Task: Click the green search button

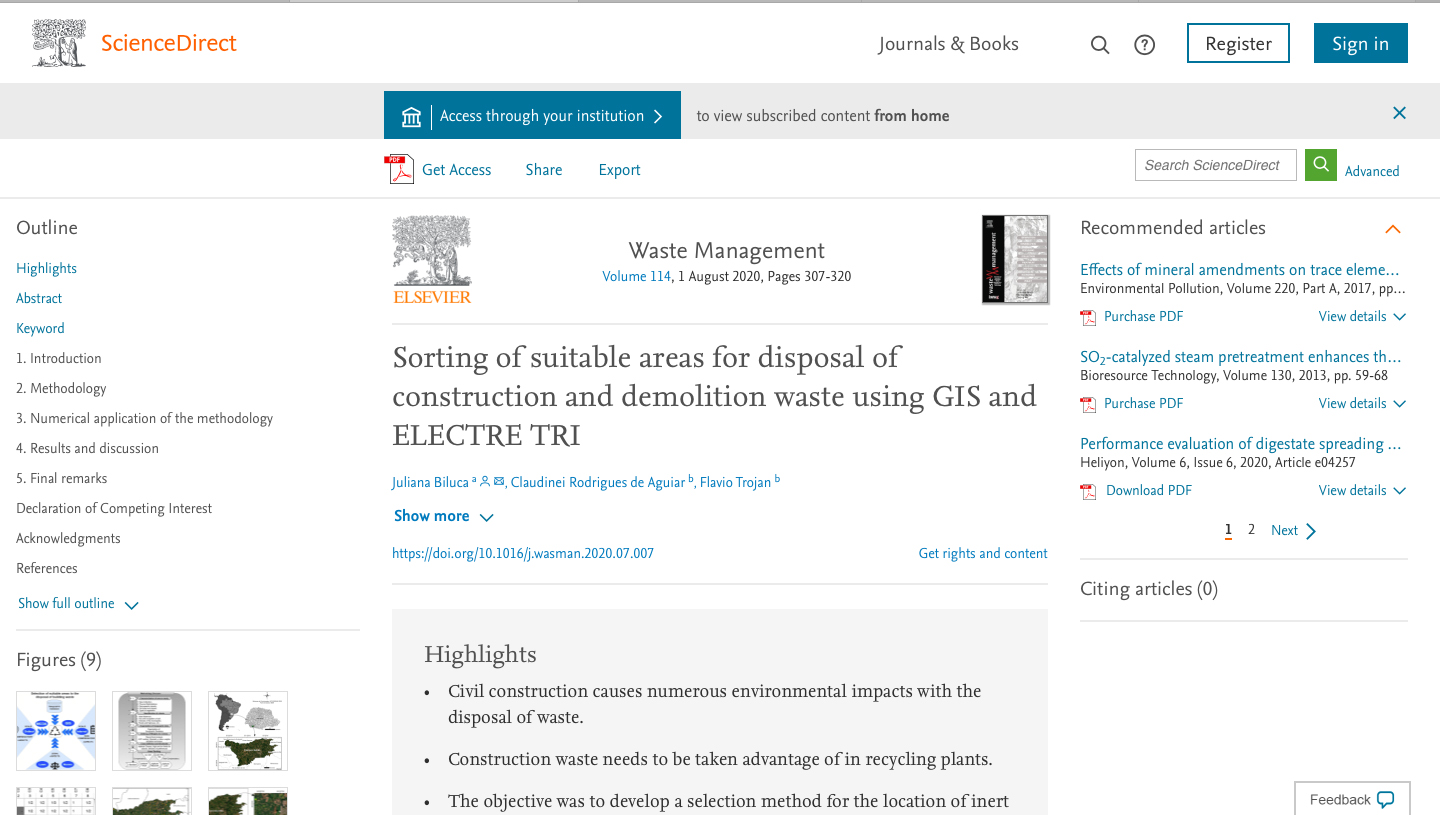Action: 1321,165
